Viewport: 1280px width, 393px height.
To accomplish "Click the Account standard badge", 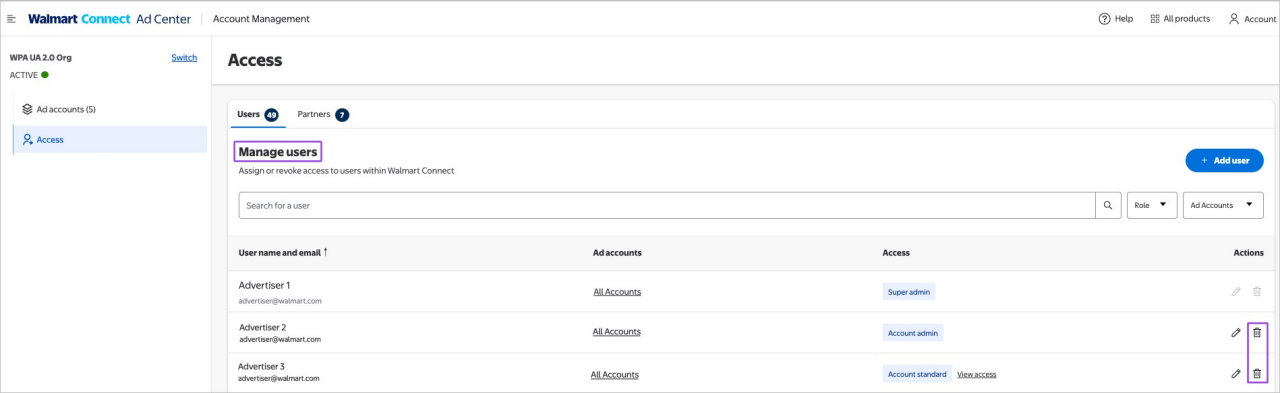I will click(917, 374).
